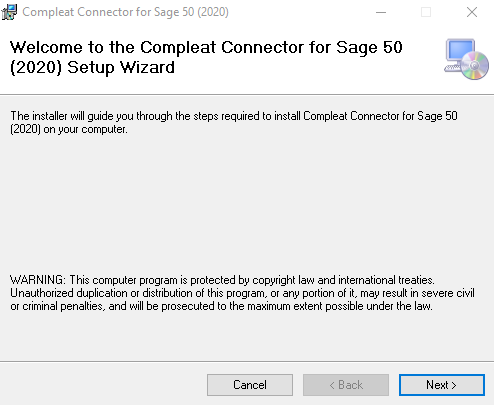Close the setup wizard with the X
Viewport: 494px width, 405px height.
(x=472, y=12)
